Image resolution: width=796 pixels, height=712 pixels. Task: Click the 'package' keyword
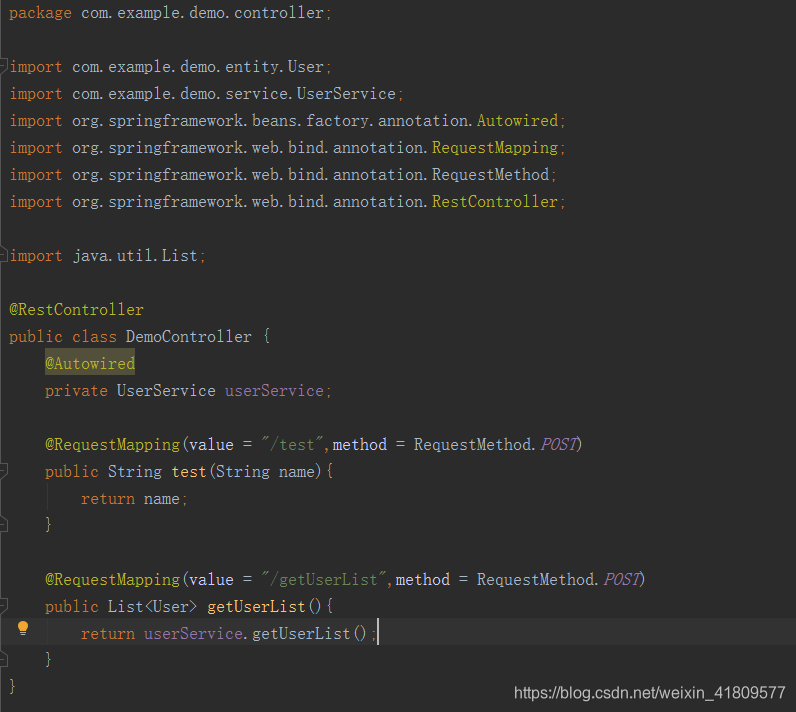click(40, 13)
